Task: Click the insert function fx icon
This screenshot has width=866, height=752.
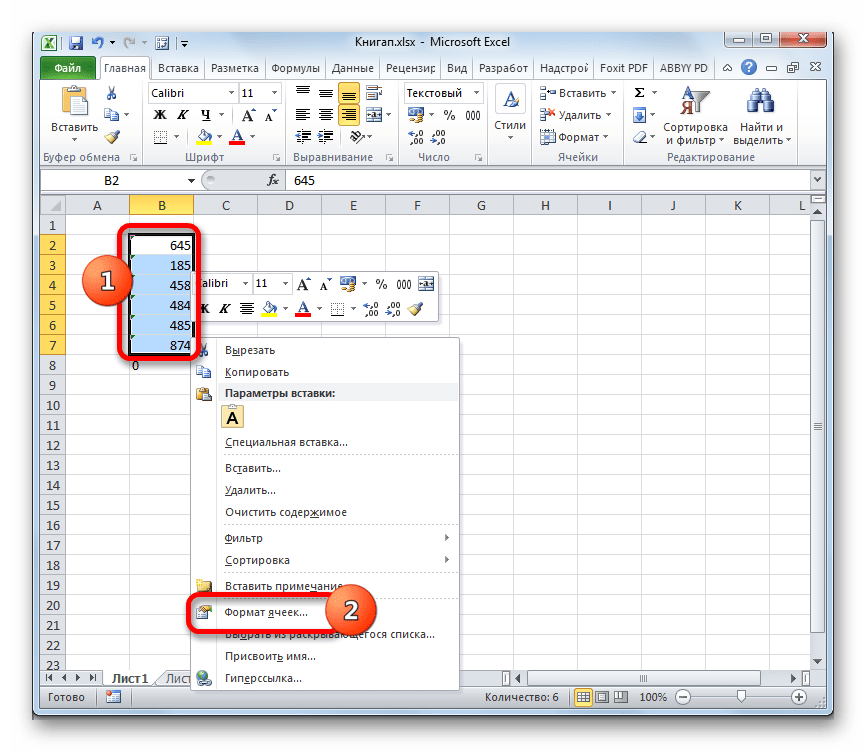Action: (x=272, y=180)
